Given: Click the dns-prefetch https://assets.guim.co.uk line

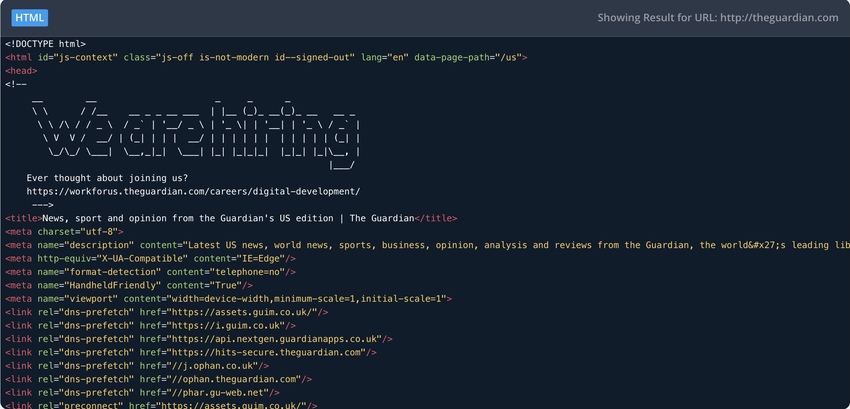Looking at the screenshot, I should (x=166, y=312).
